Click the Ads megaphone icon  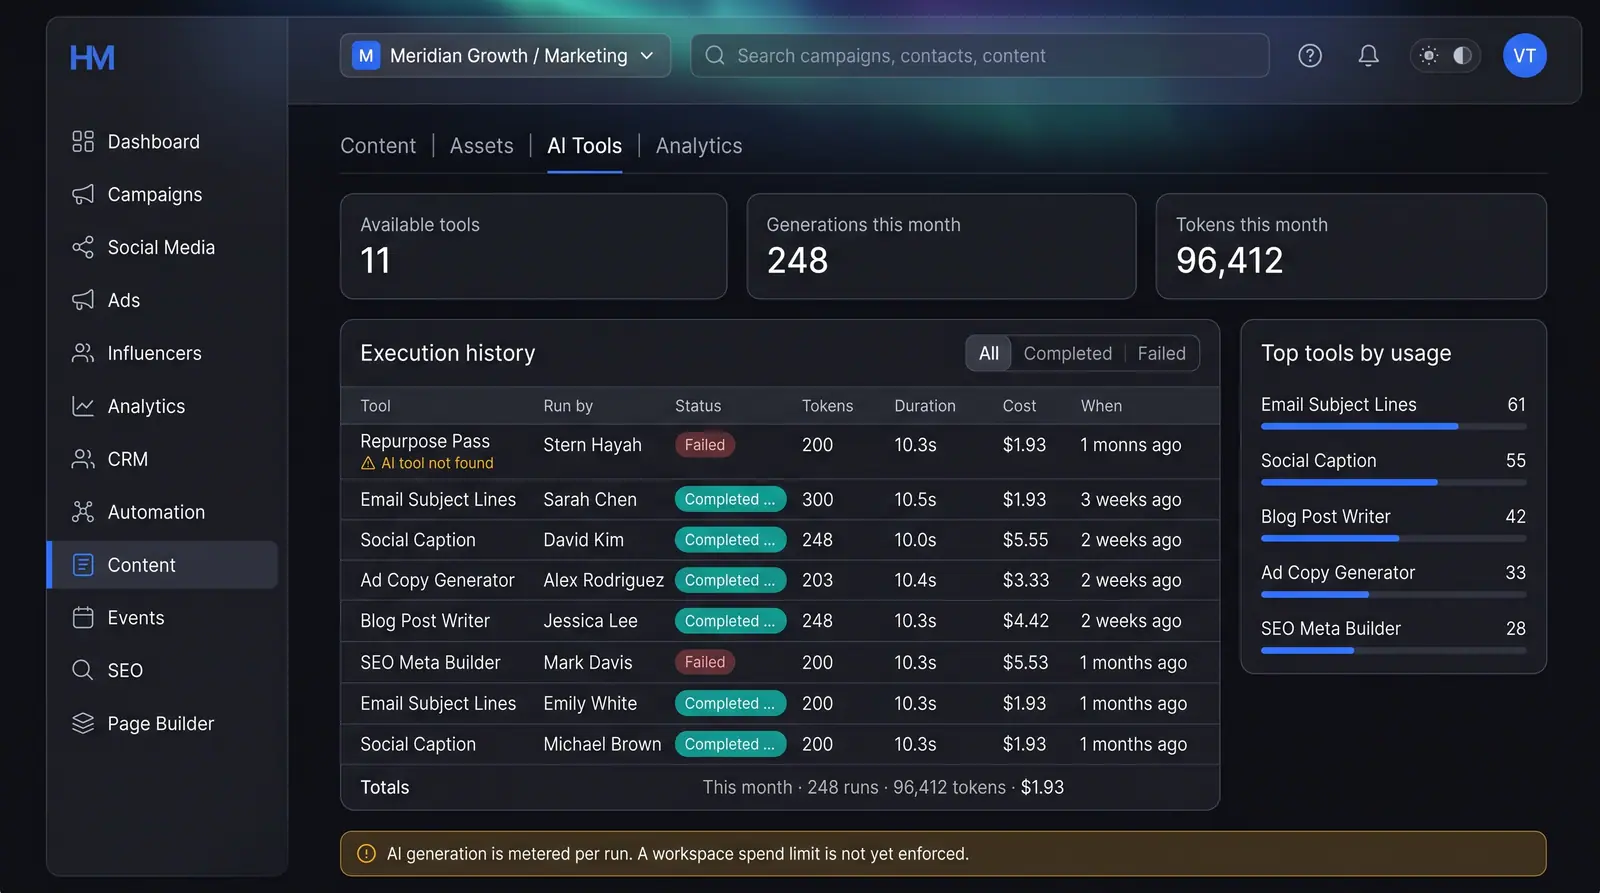click(83, 300)
